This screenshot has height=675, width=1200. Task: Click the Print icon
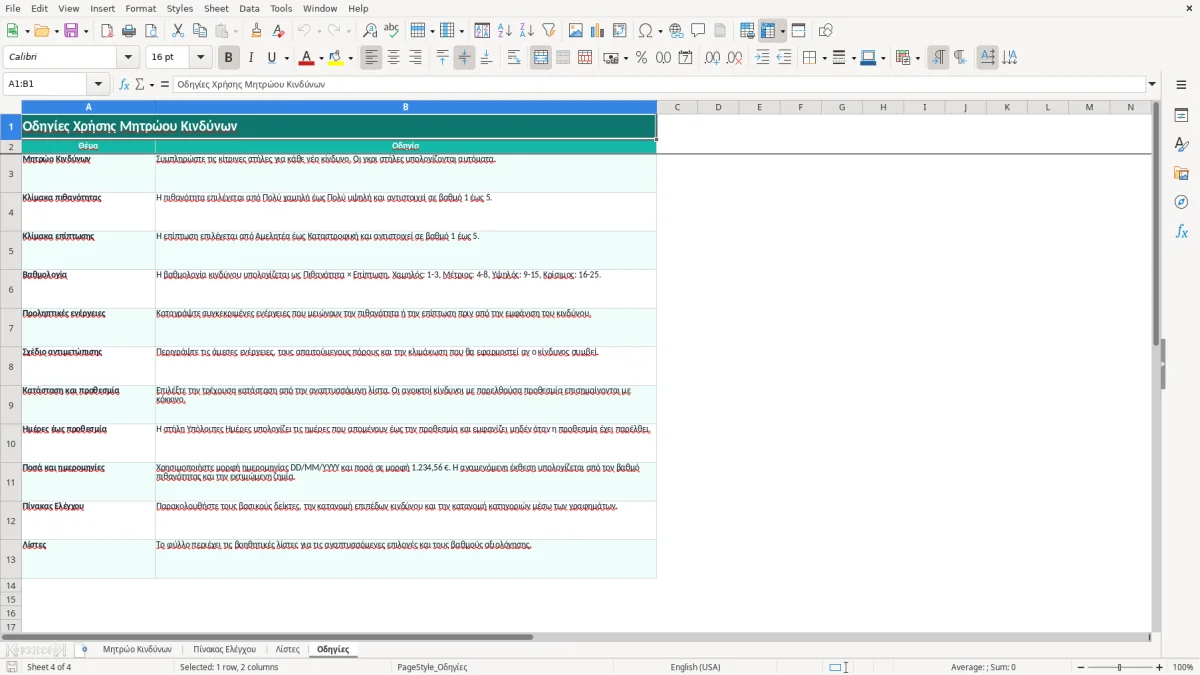click(129, 31)
